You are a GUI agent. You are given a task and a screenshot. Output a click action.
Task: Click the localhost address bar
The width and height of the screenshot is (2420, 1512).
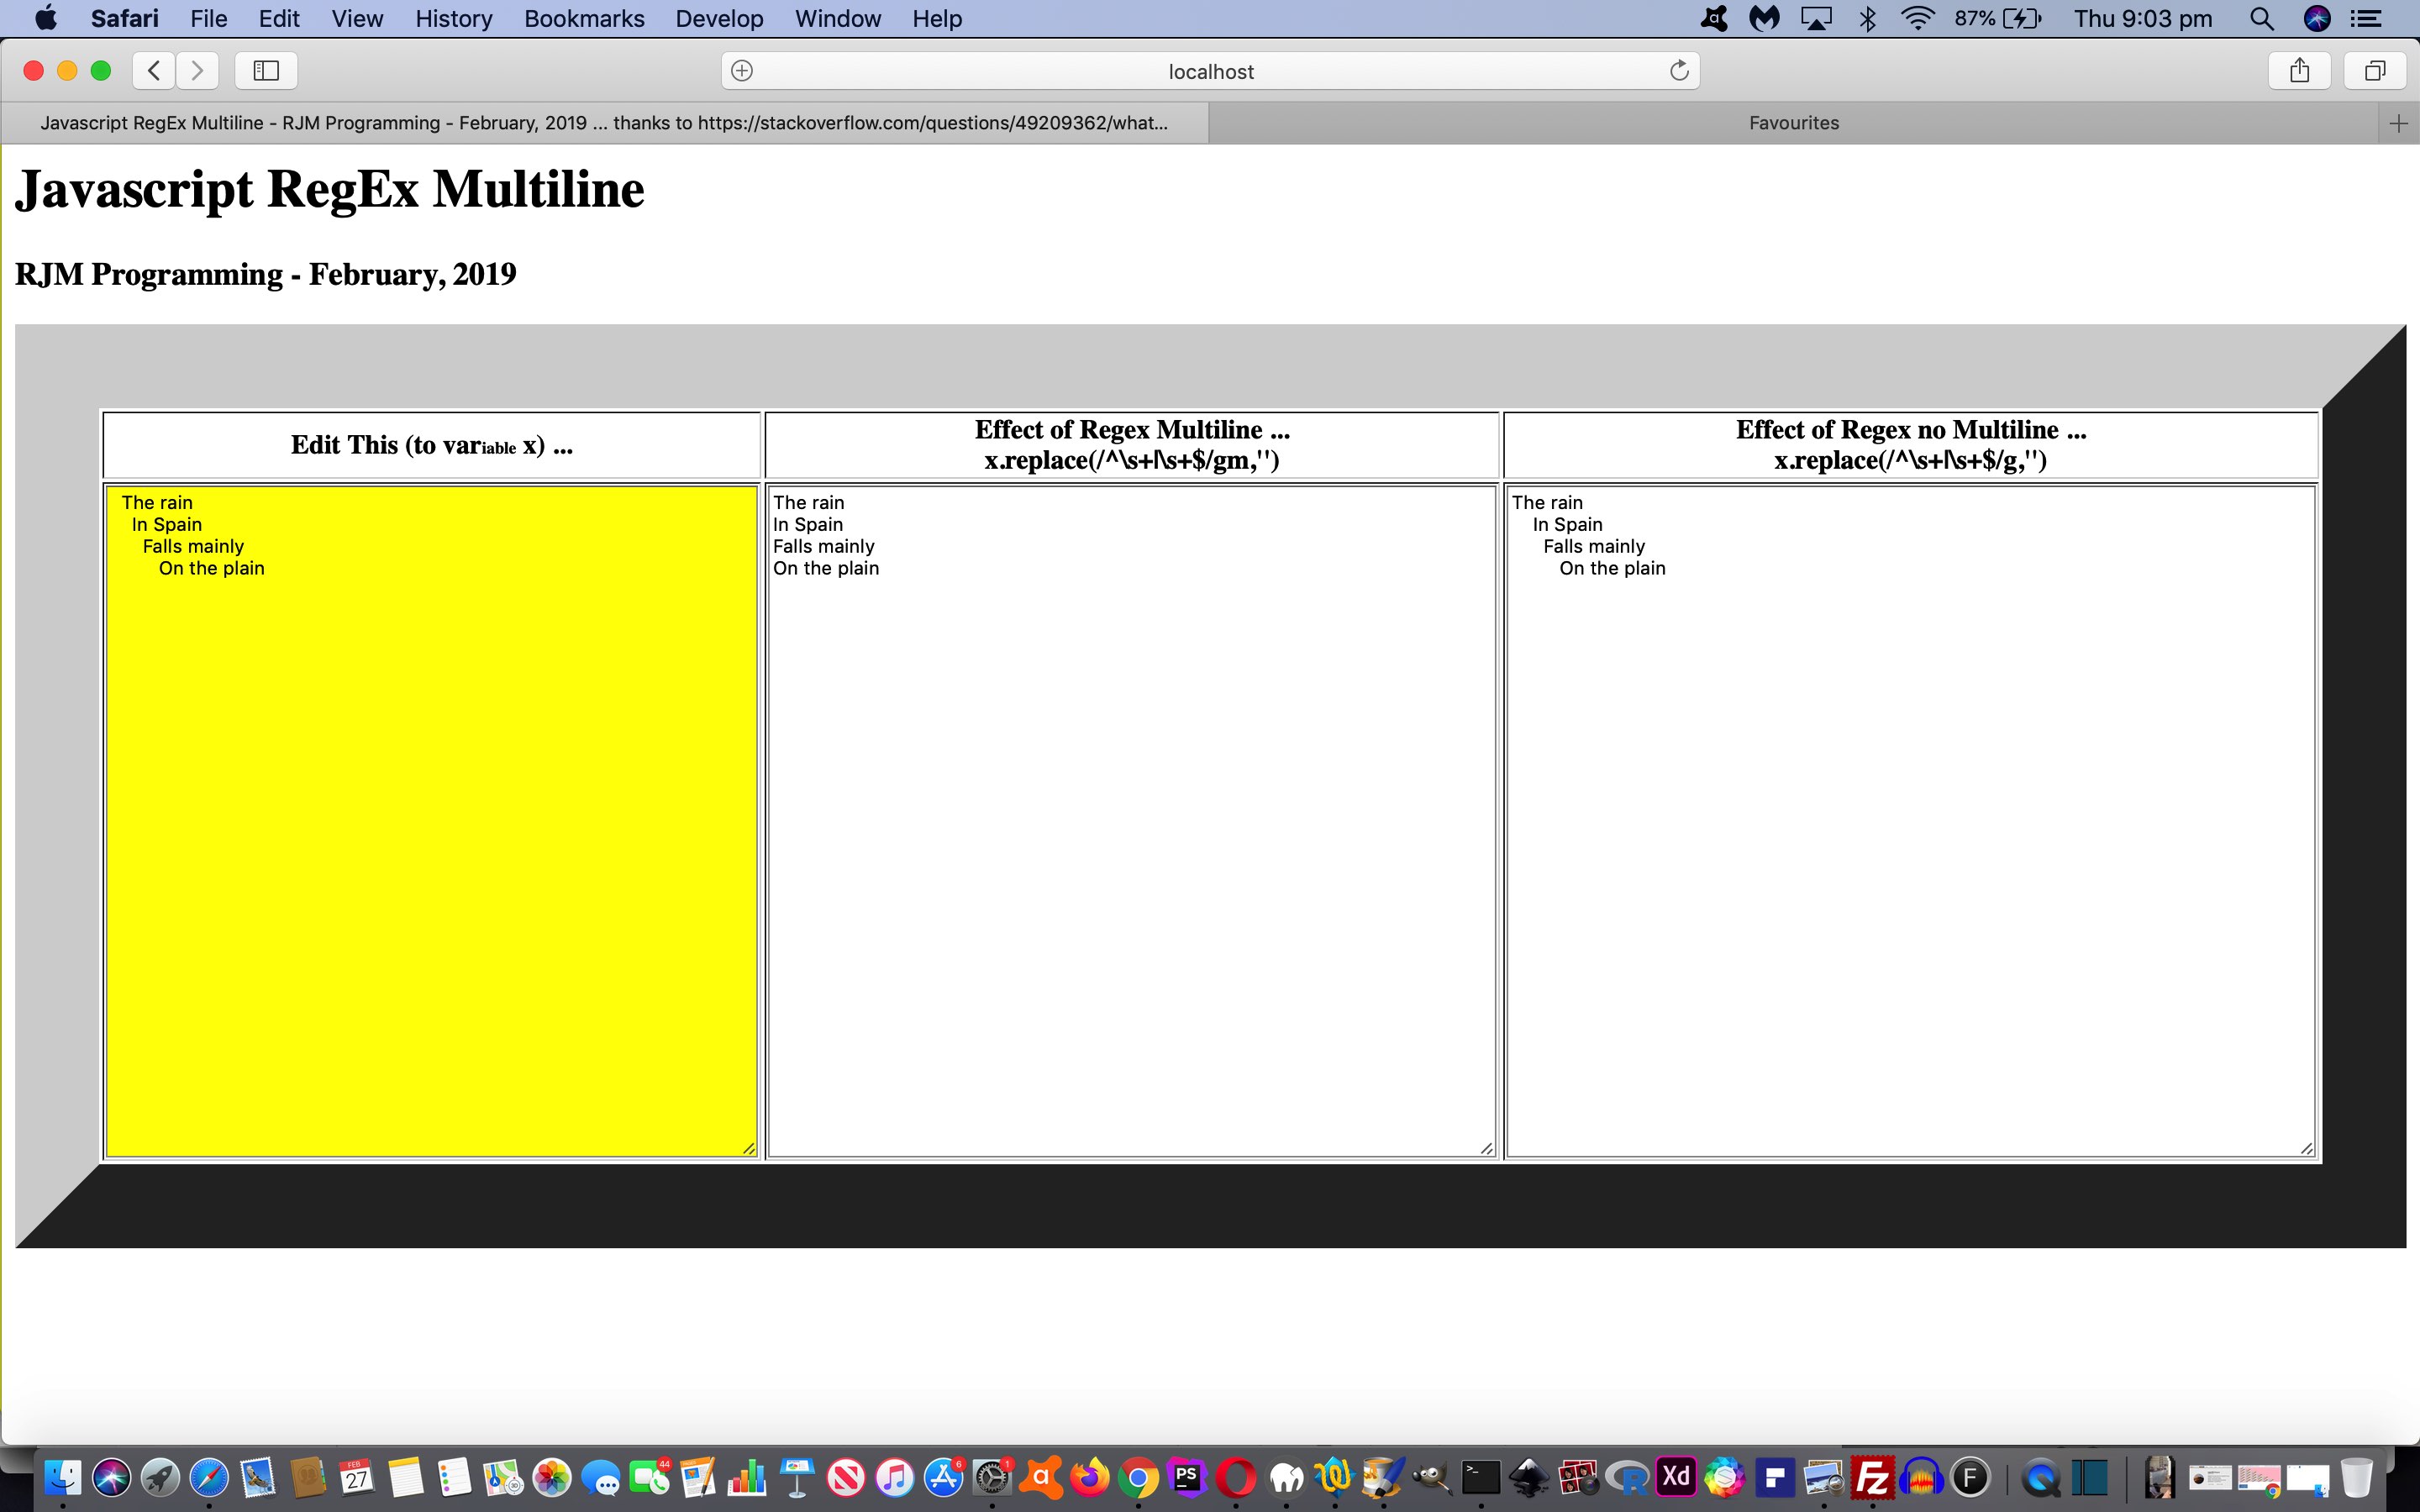tap(1210, 70)
